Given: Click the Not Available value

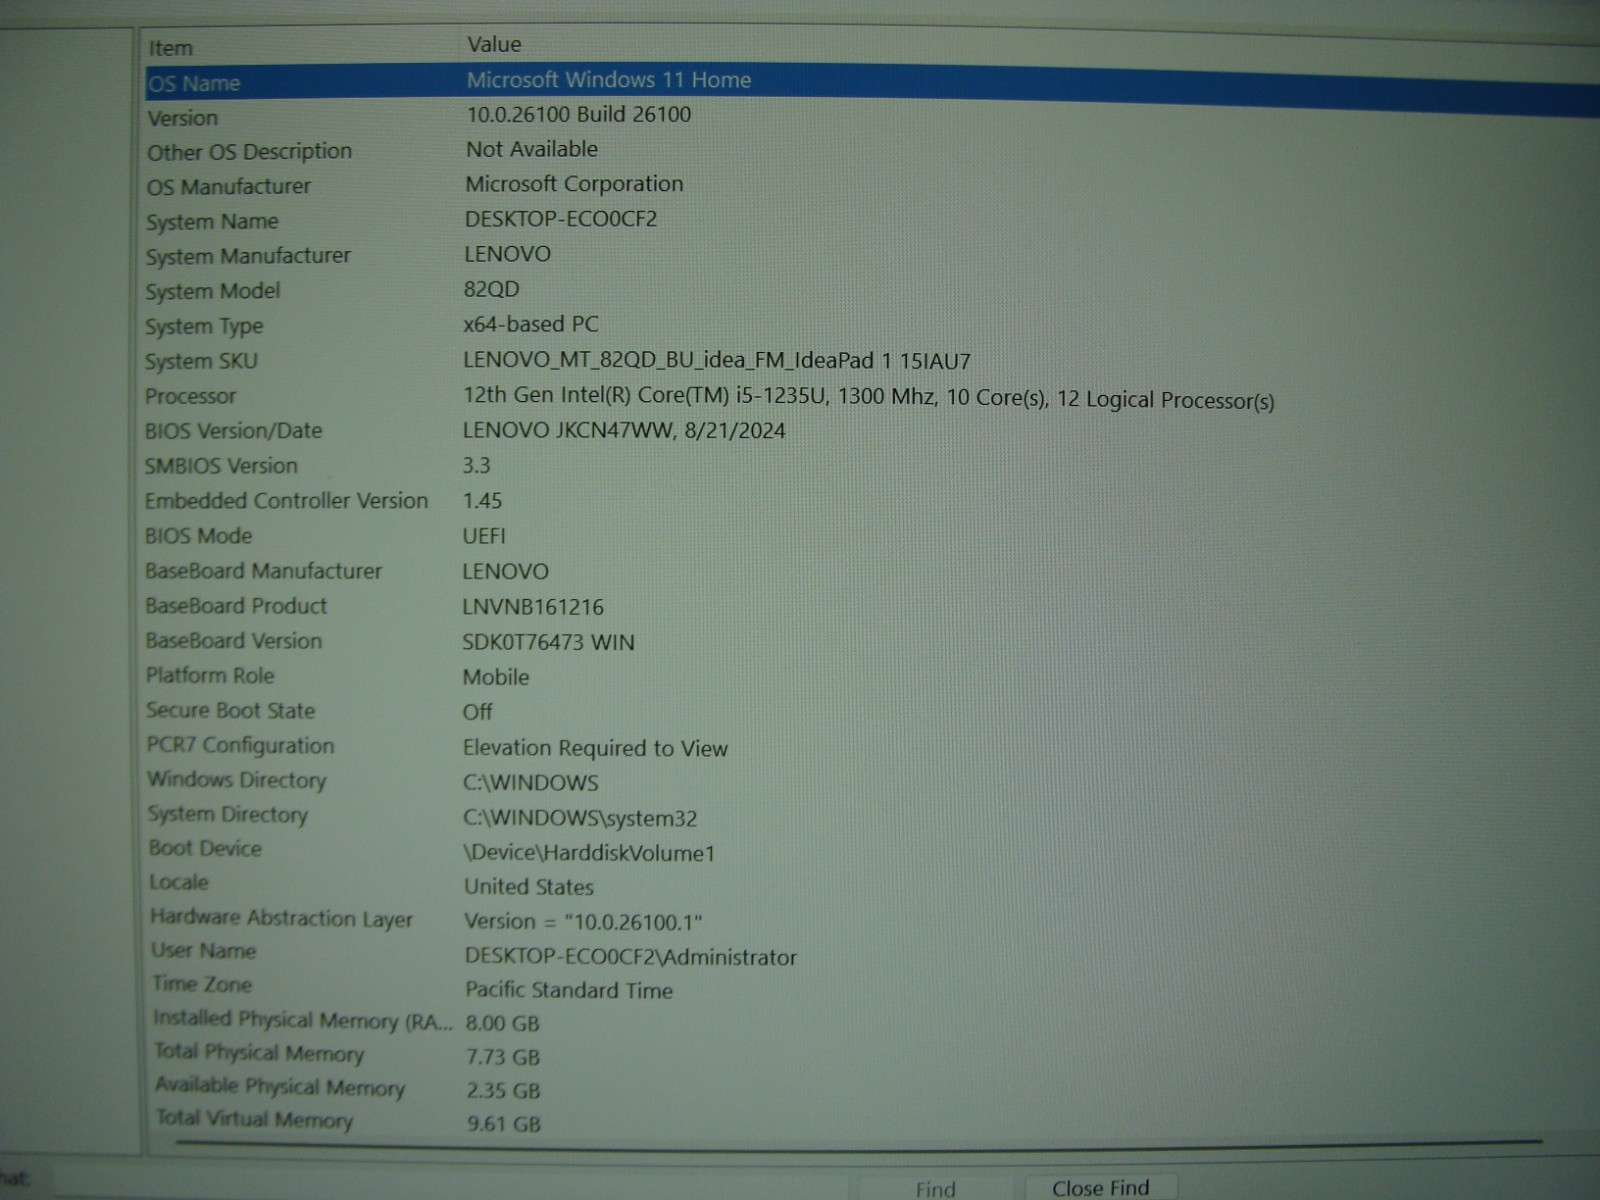Looking at the screenshot, I should click(x=532, y=149).
